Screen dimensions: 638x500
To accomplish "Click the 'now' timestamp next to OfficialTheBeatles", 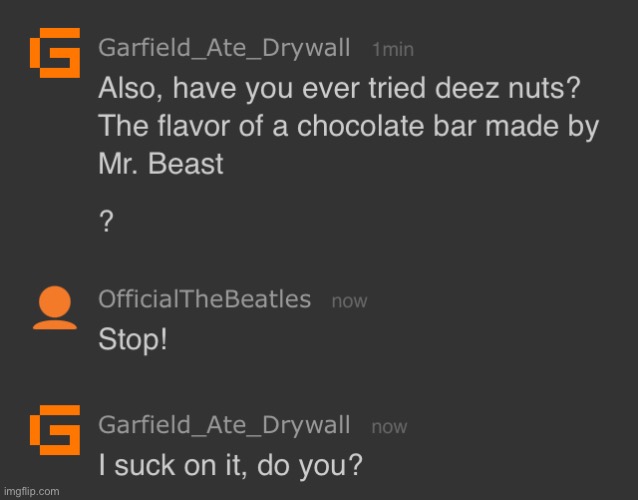I will click(x=349, y=300).
